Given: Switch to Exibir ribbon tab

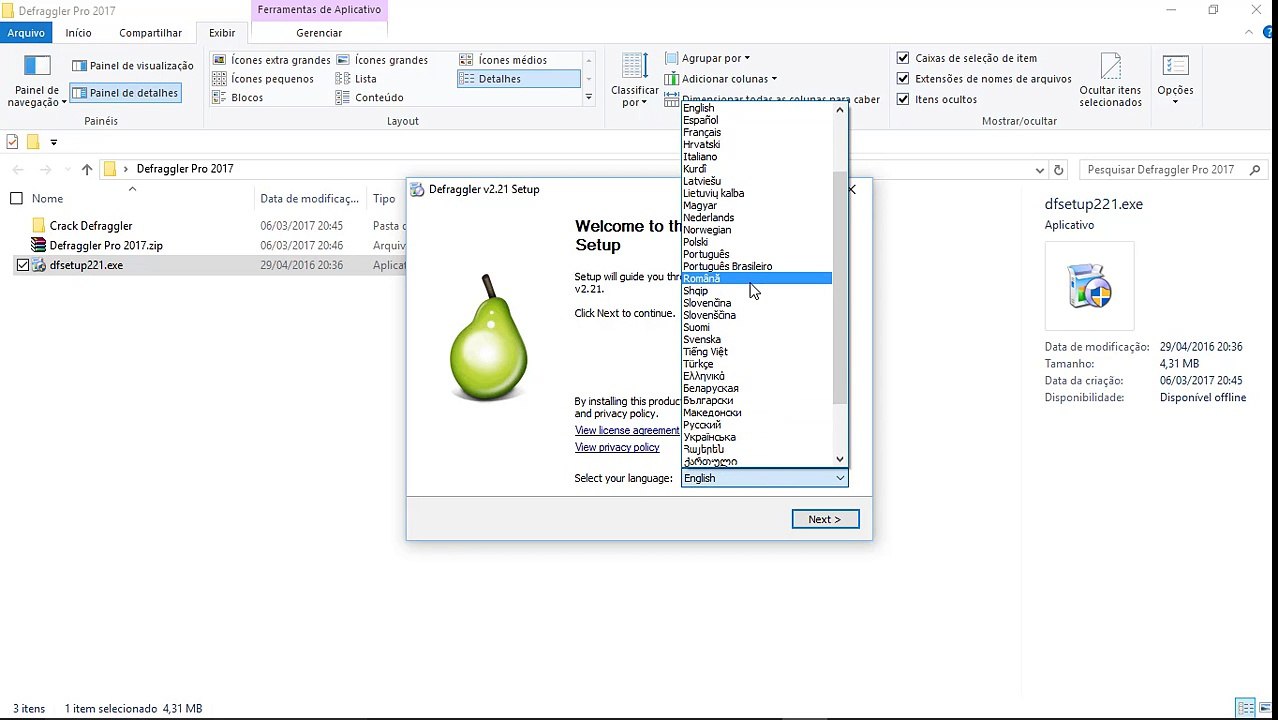Looking at the screenshot, I should point(222,33).
